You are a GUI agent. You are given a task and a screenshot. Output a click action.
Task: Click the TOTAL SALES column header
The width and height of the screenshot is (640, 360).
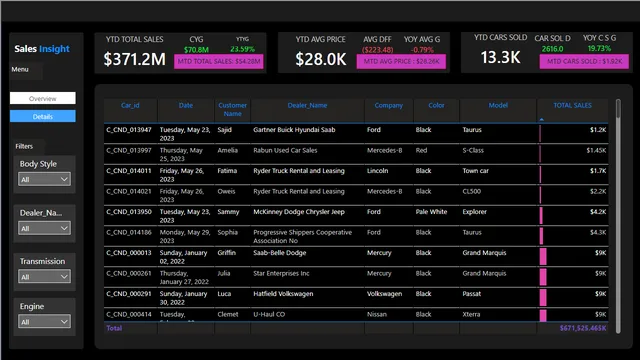tap(572, 105)
